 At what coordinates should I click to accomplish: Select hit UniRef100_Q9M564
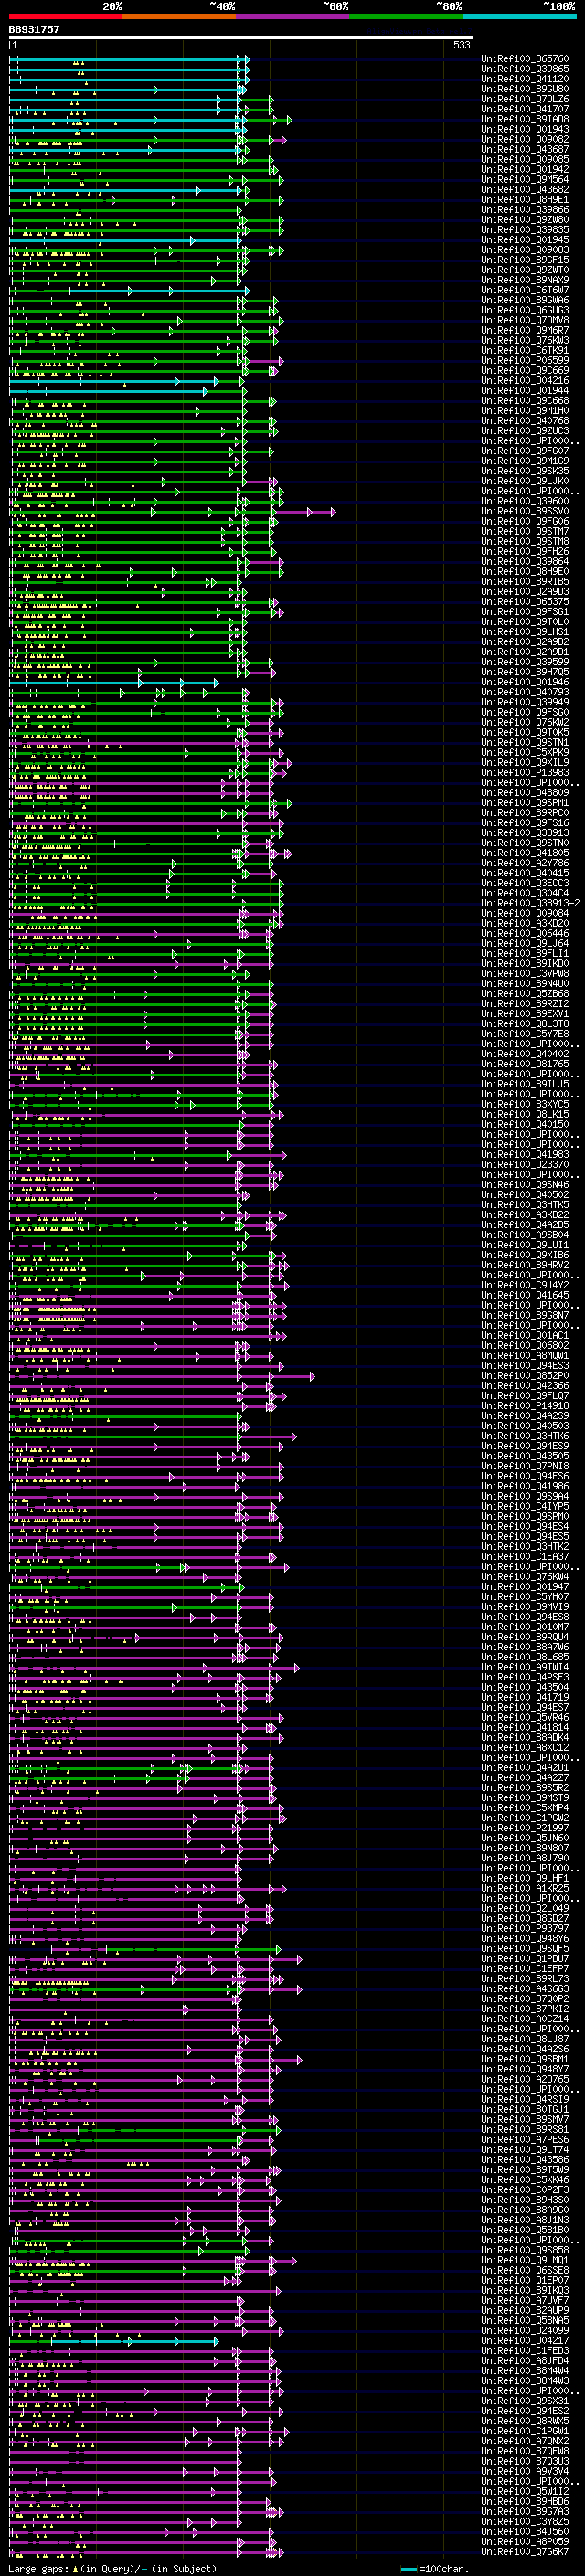pyautogui.click(x=525, y=180)
